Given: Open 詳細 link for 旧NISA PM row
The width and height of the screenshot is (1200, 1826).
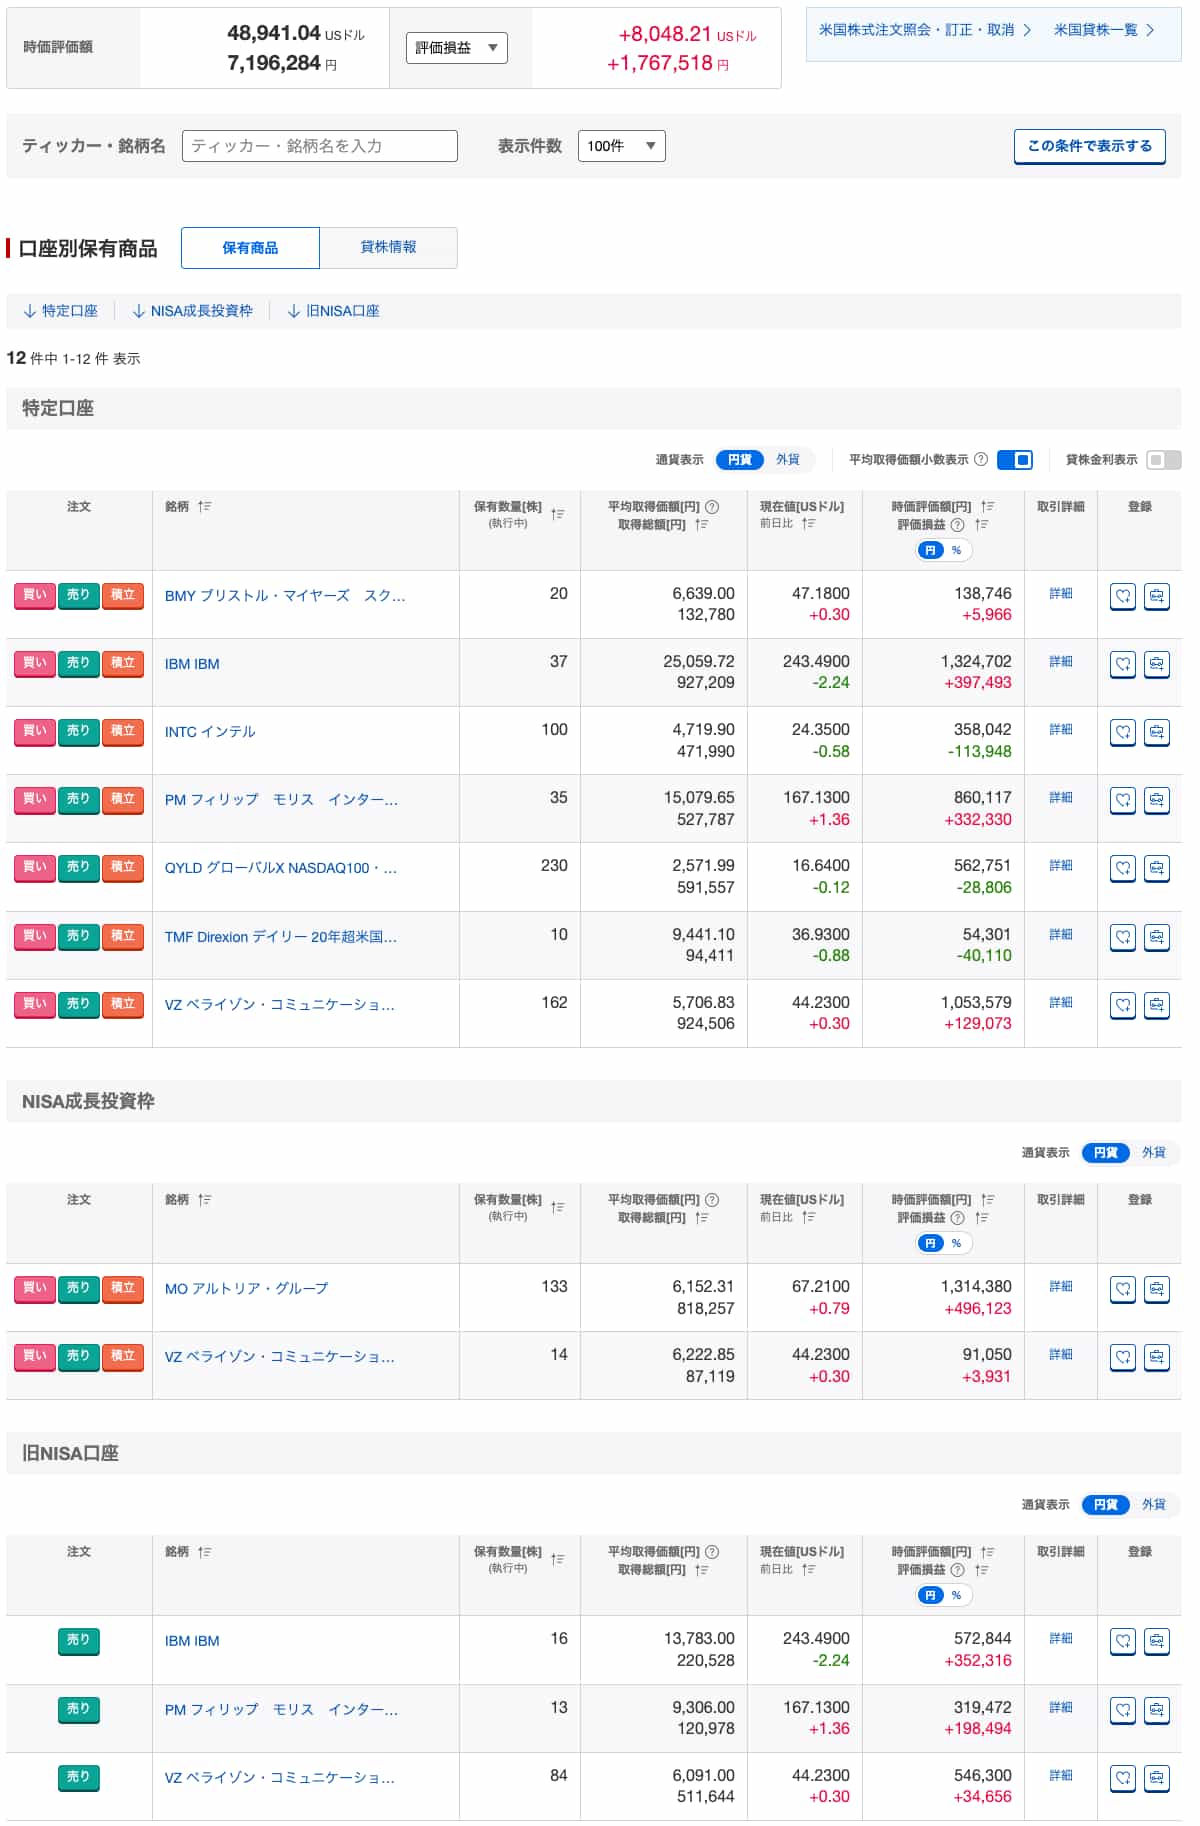Looking at the screenshot, I should [1060, 1708].
